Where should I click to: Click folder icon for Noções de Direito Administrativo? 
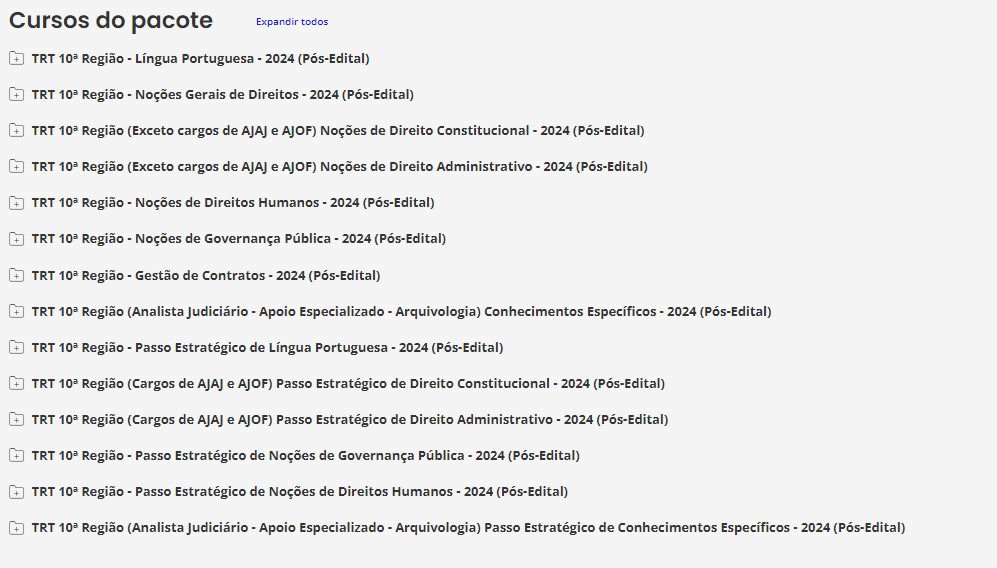click(16, 167)
